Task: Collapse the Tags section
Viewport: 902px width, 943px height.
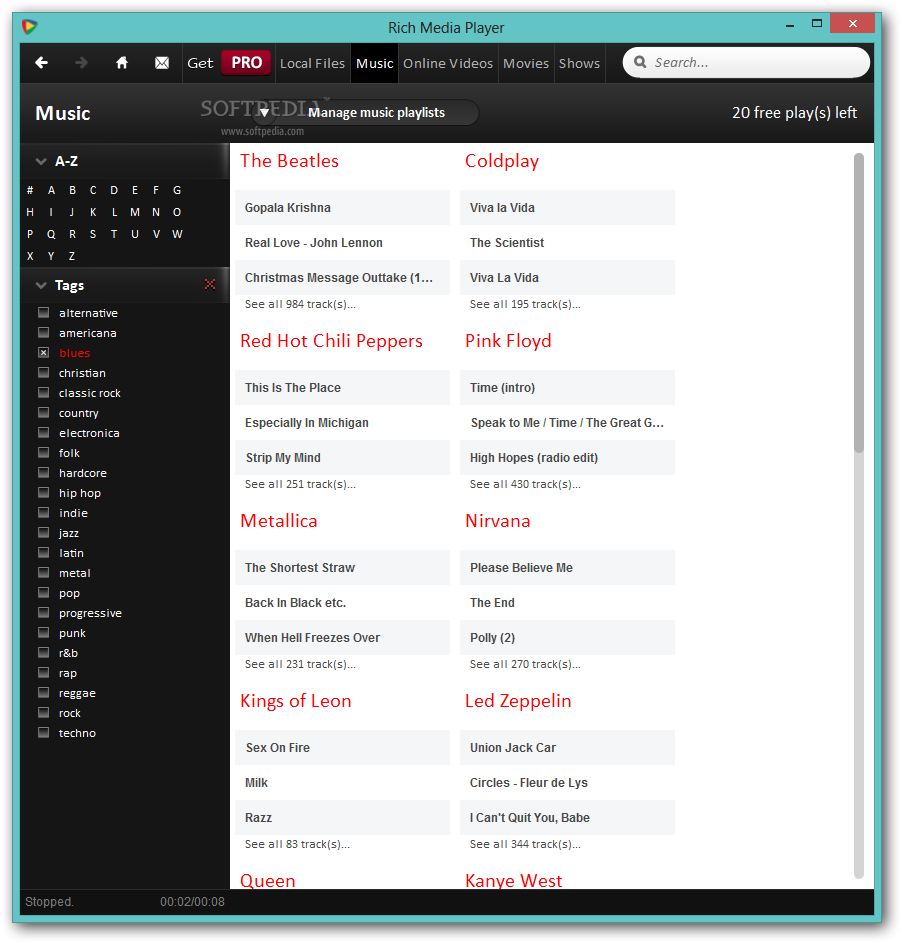Action: point(41,285)
